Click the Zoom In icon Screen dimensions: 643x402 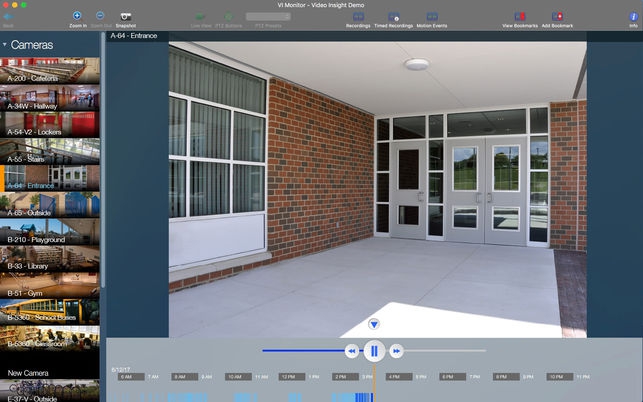point(77,16)
